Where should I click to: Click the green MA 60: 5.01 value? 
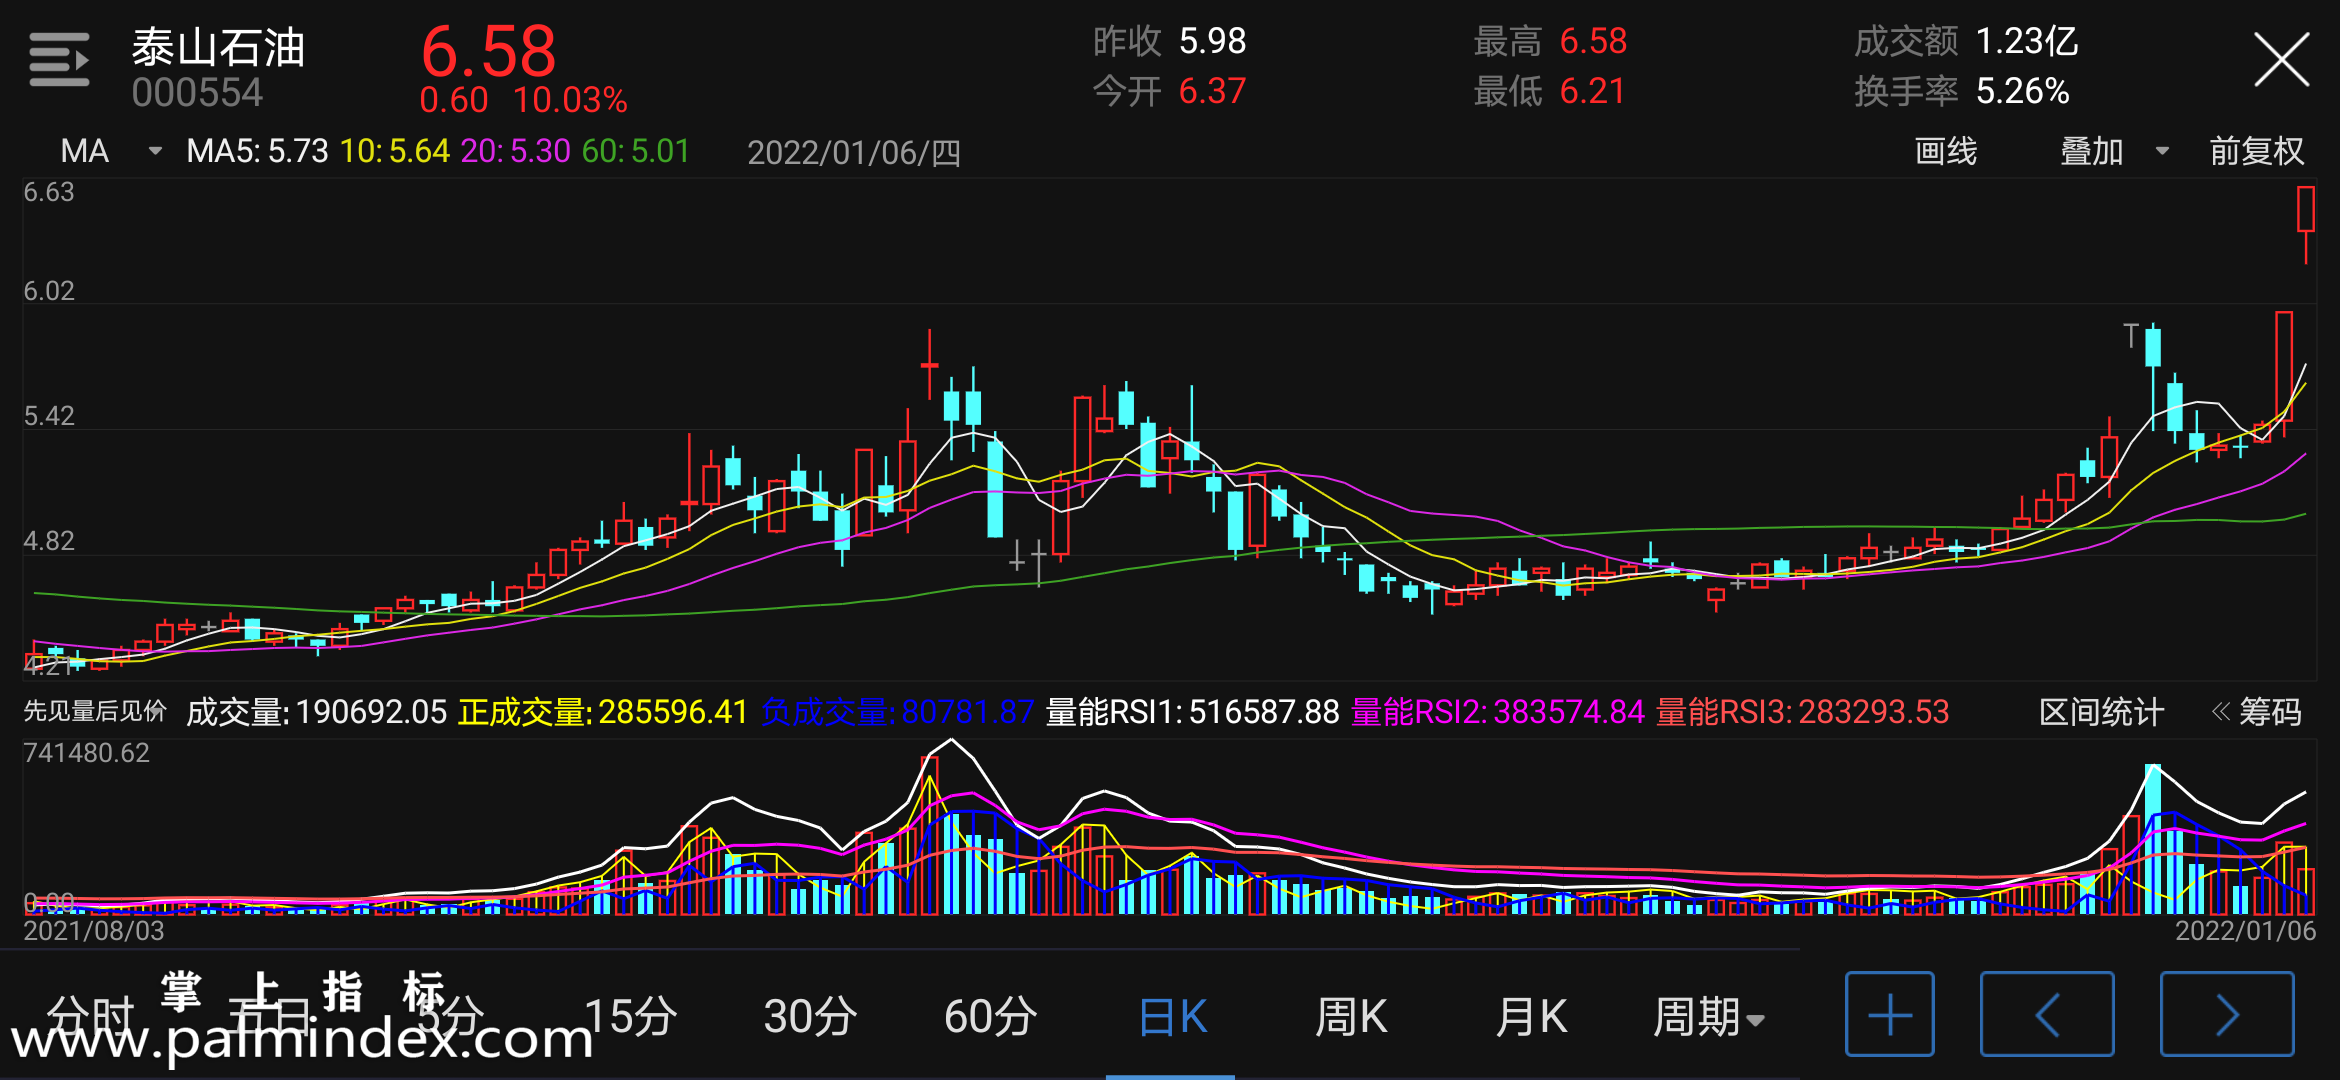[x=636, y=151]
